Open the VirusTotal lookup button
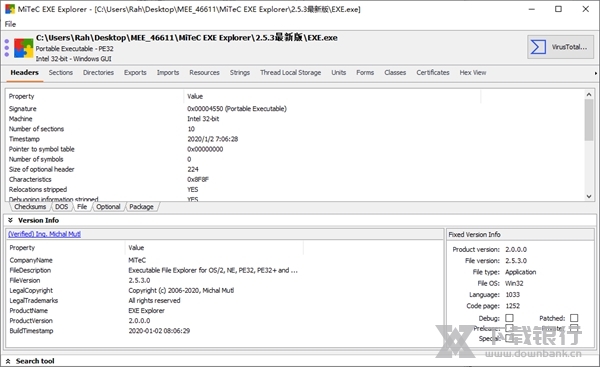This screenshot has height=367, width=600. click(560, 47)
